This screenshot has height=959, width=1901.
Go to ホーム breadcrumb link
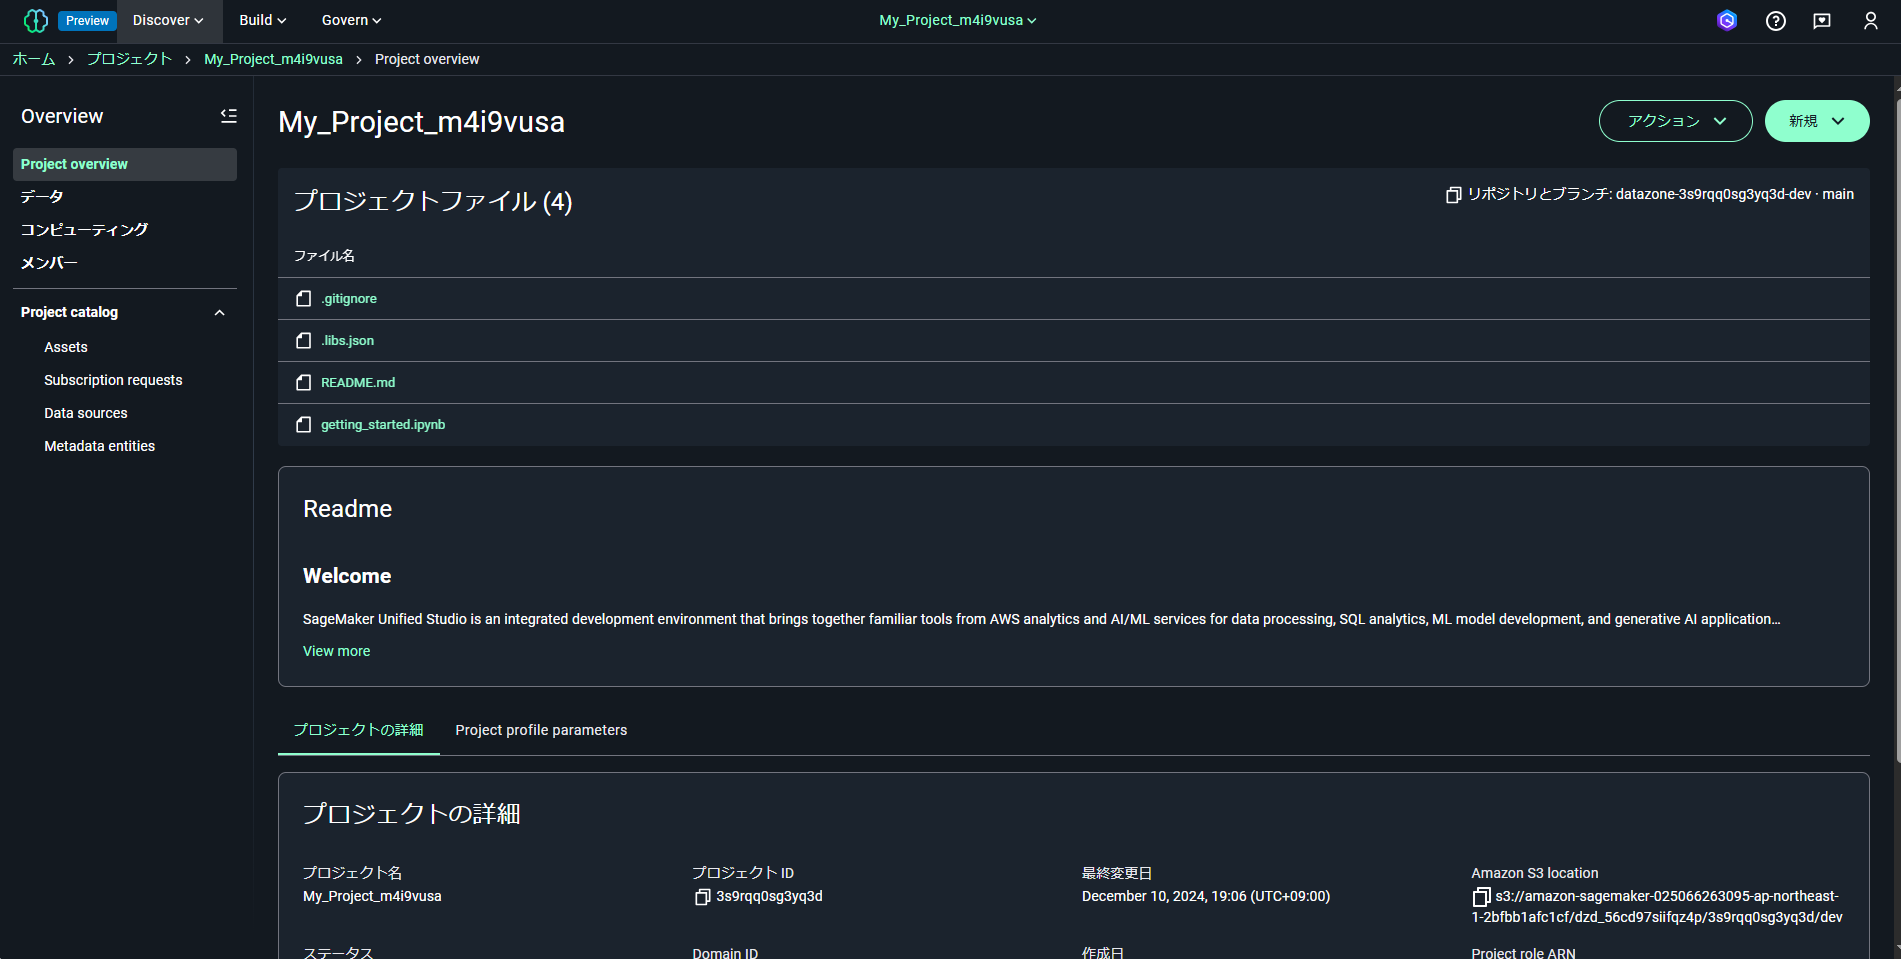point(34,59)
